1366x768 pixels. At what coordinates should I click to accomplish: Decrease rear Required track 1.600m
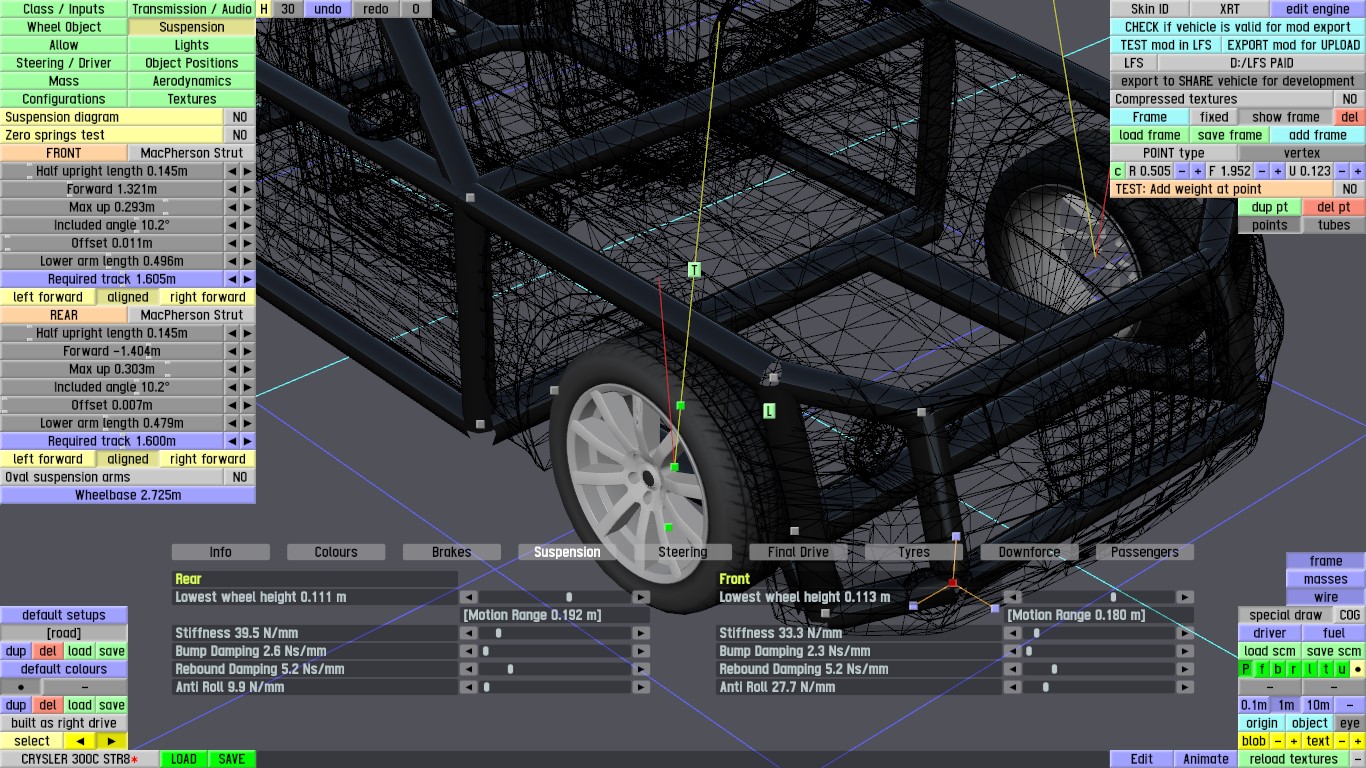coord(232,441)
